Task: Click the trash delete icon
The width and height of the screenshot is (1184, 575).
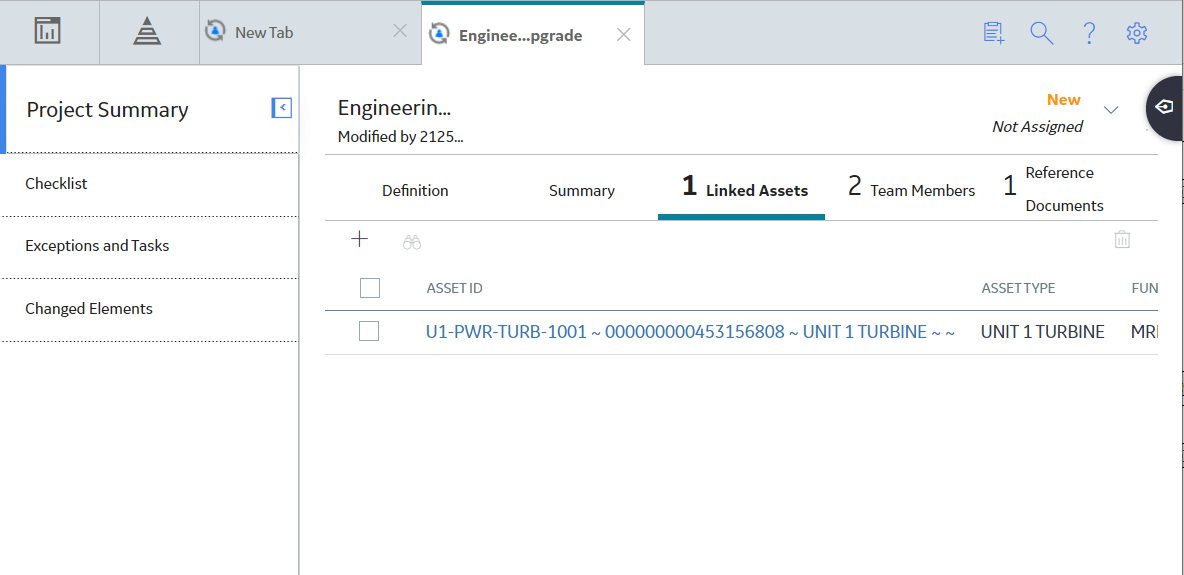Action: (1123, 240)
